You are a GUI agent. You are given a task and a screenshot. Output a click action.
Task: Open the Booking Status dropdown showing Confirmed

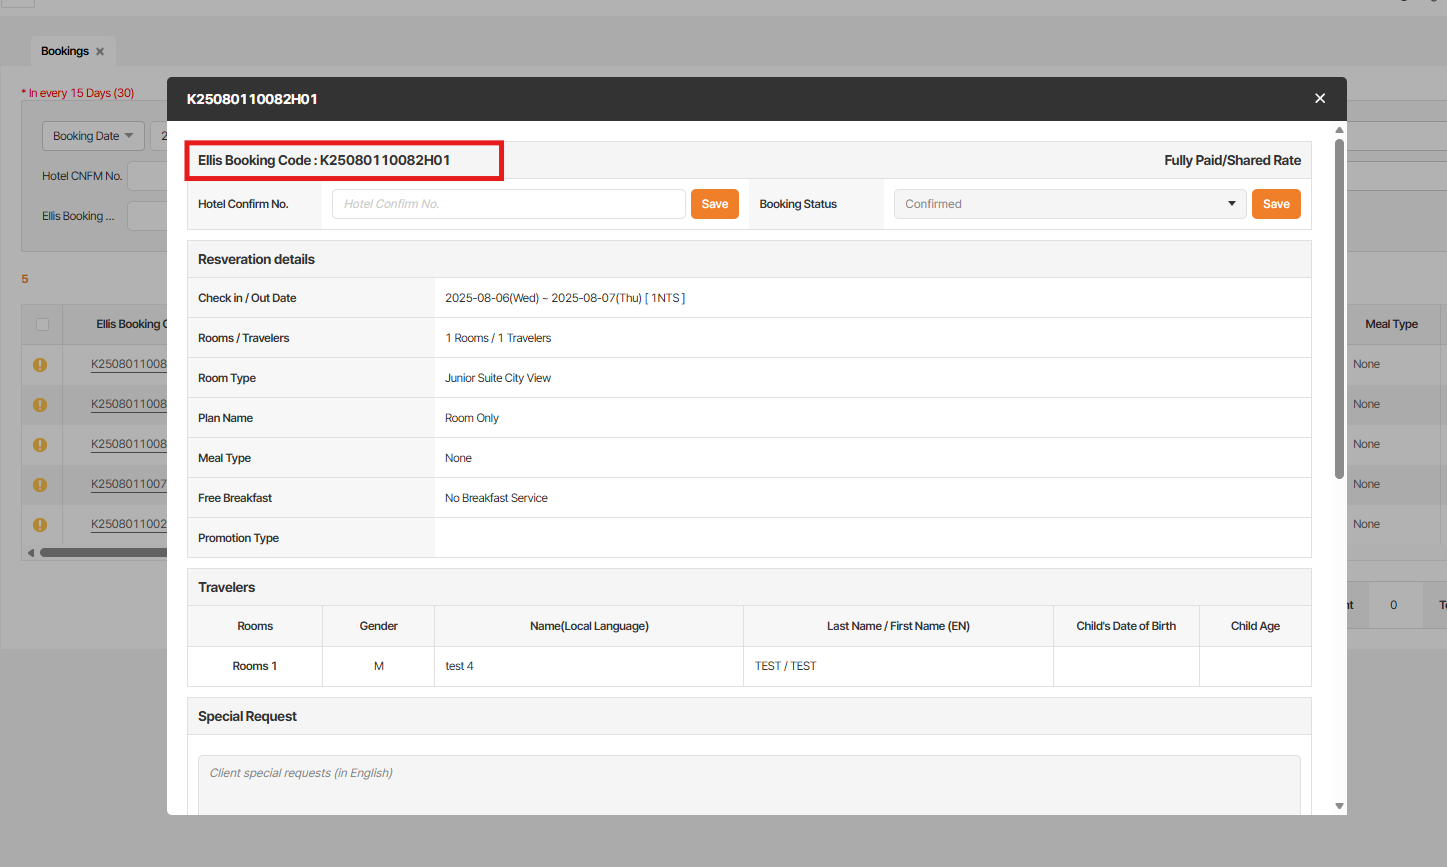coord(1069,204)
